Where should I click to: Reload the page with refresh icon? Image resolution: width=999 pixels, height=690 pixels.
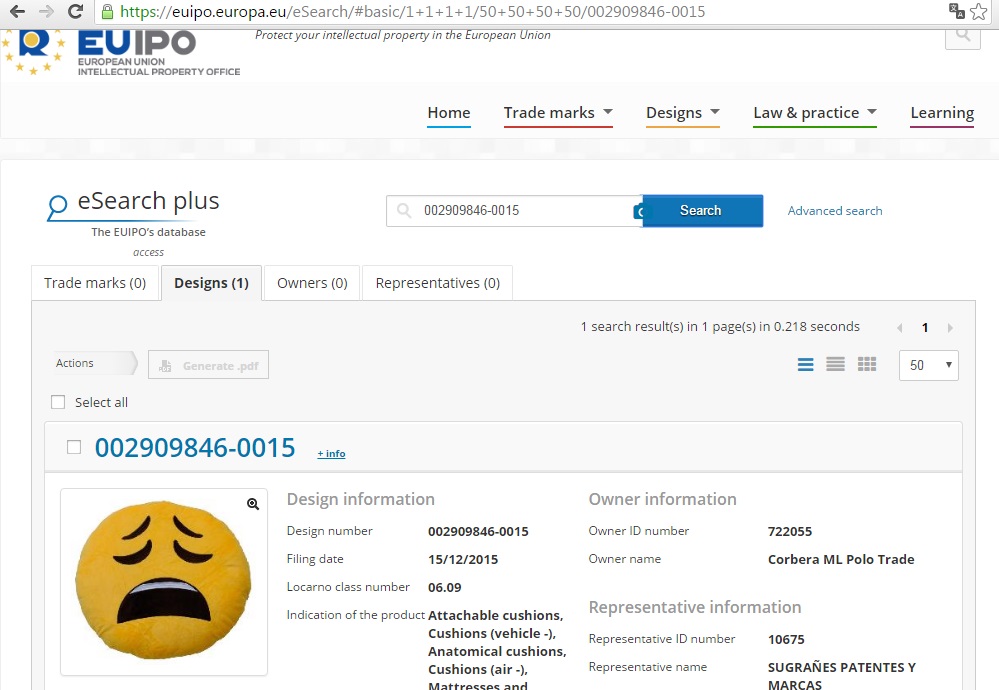tap(75, 11)
